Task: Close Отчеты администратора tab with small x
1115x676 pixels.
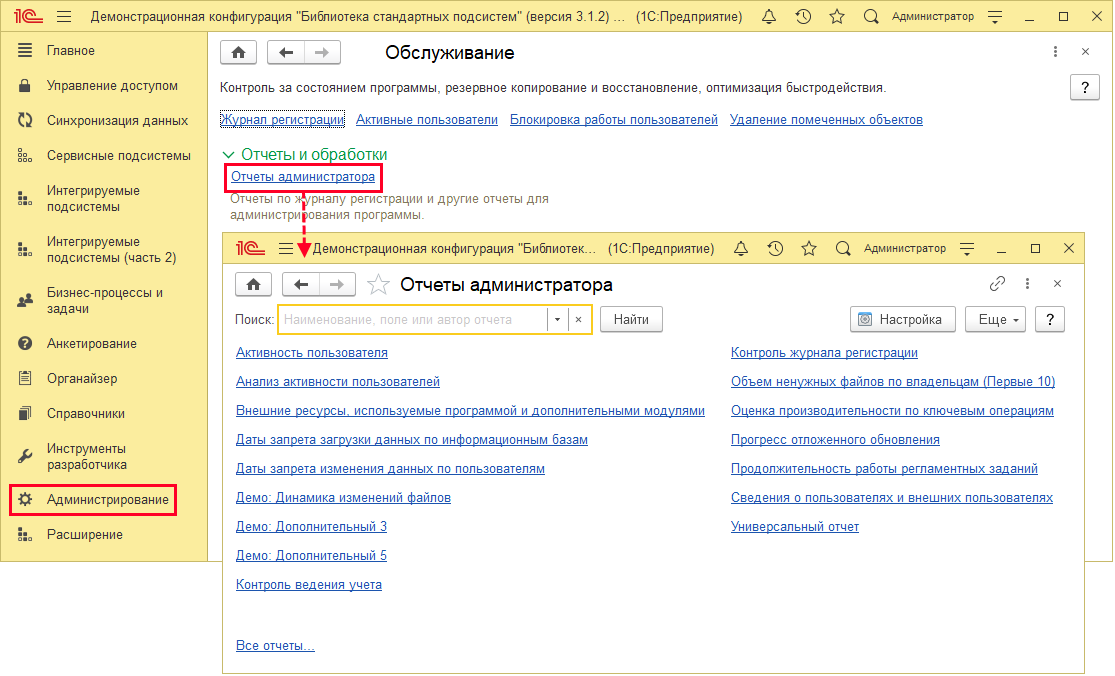Action: pos(1057,284)
